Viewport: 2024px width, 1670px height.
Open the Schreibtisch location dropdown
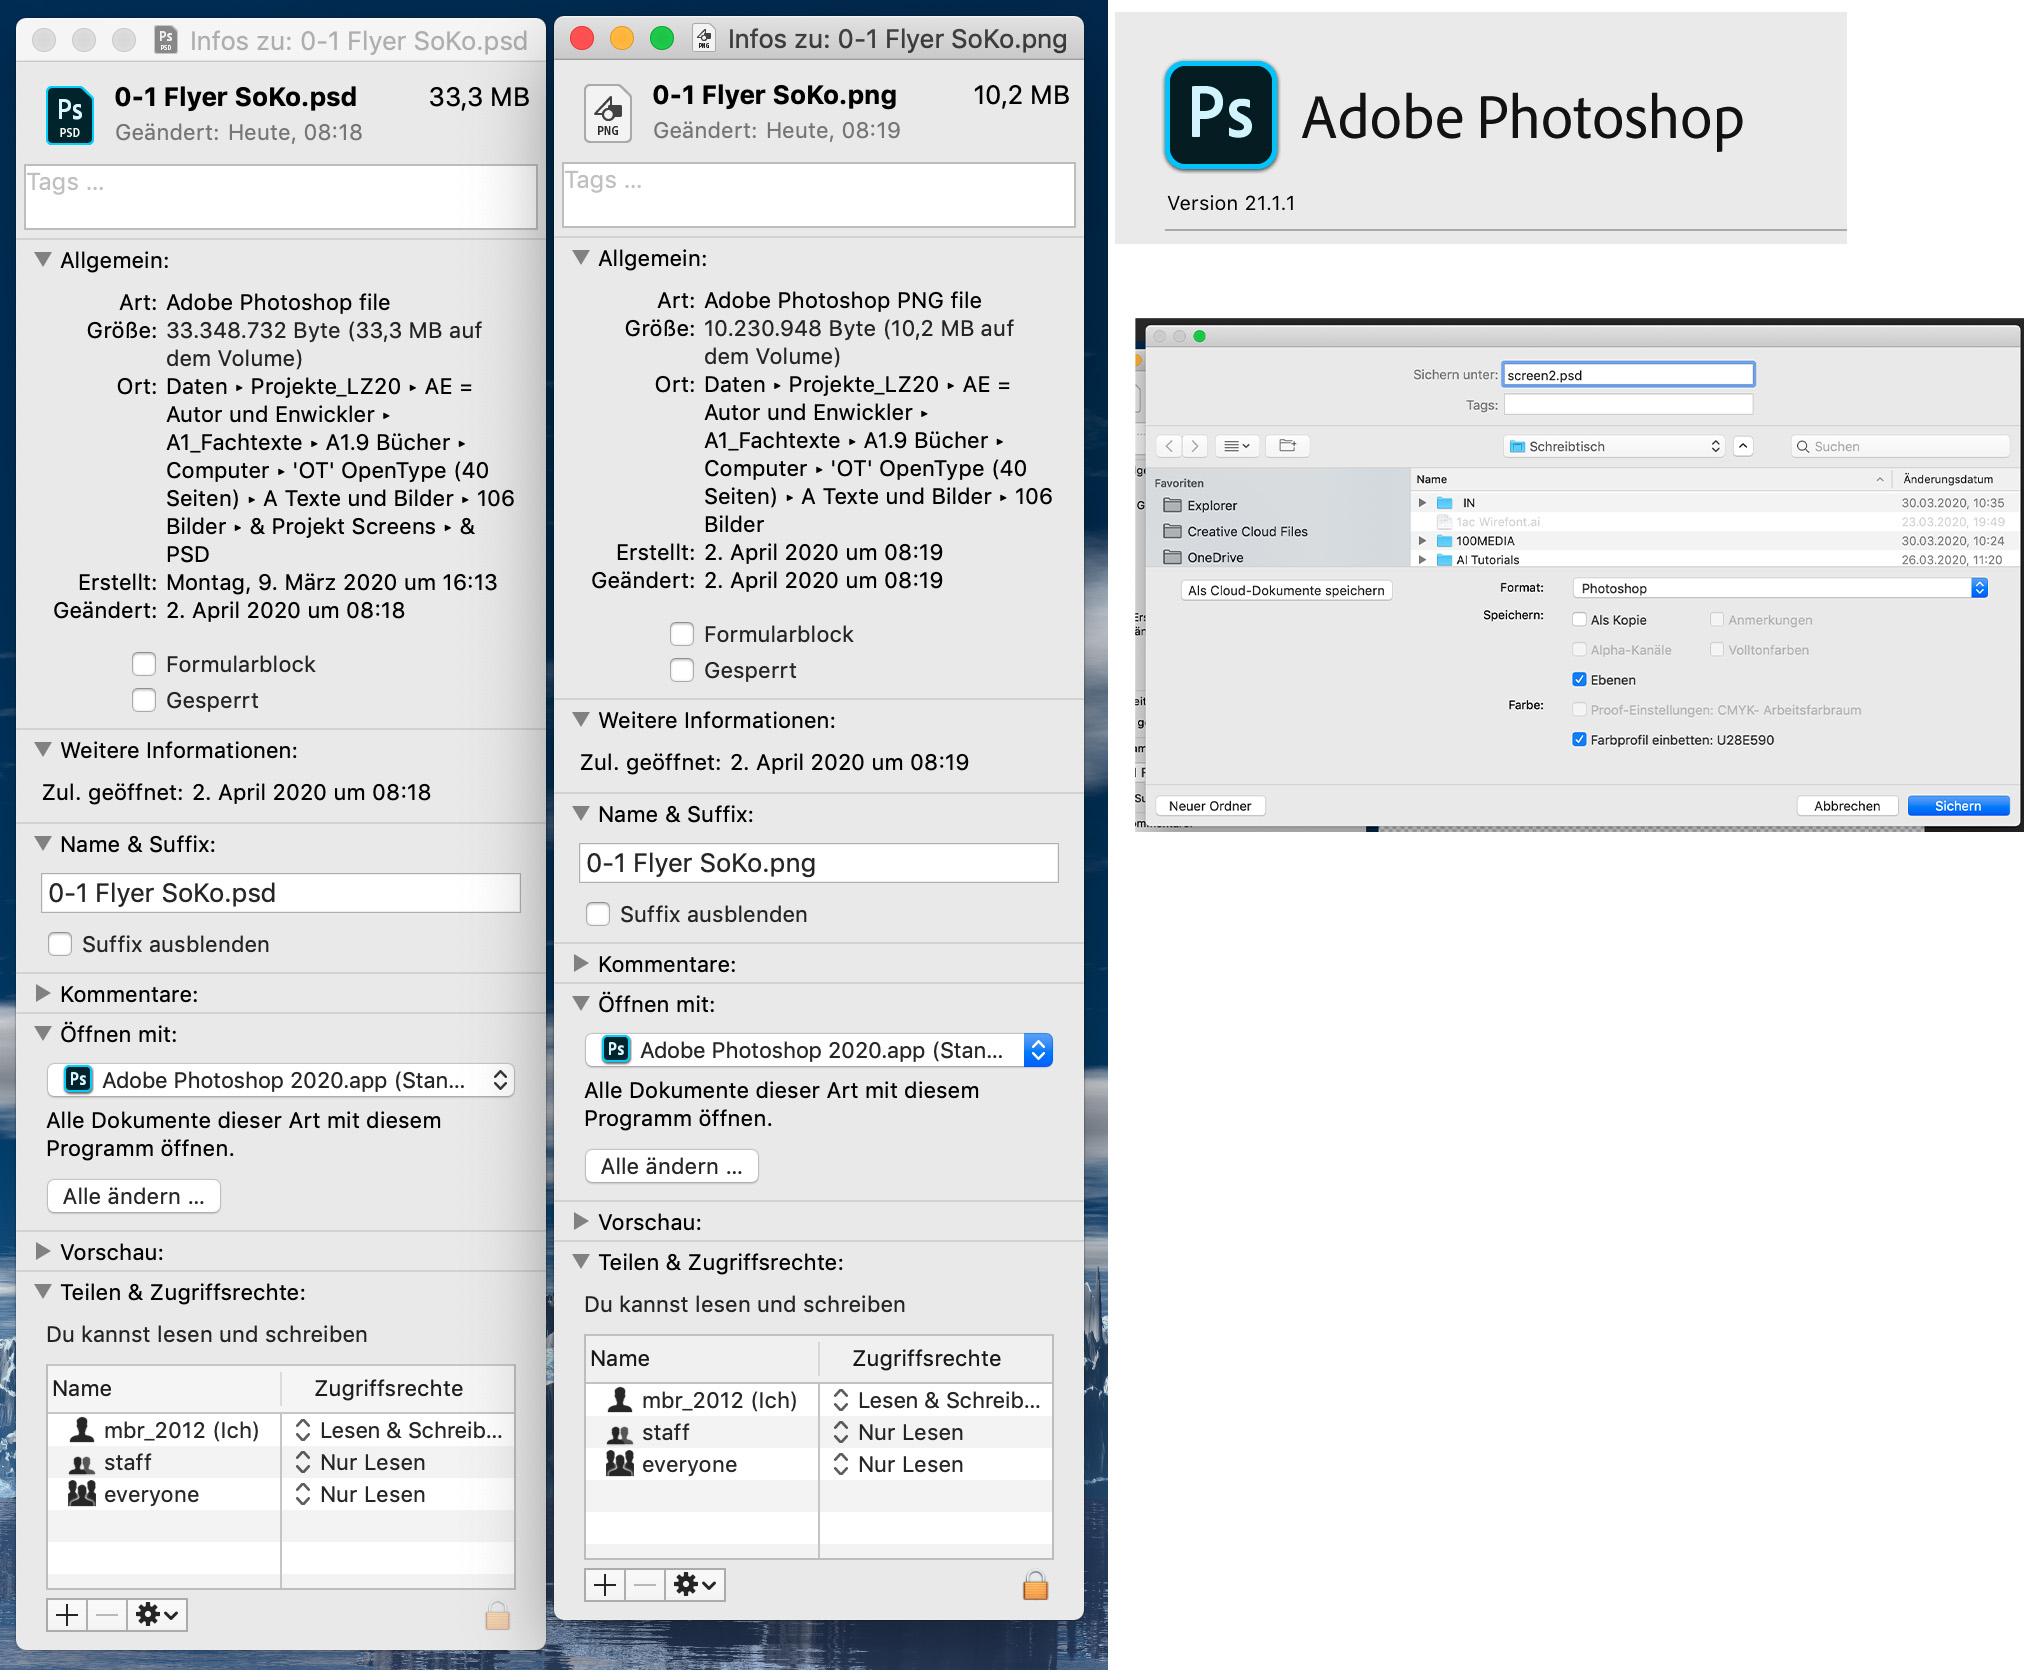tap(1614, 446)
